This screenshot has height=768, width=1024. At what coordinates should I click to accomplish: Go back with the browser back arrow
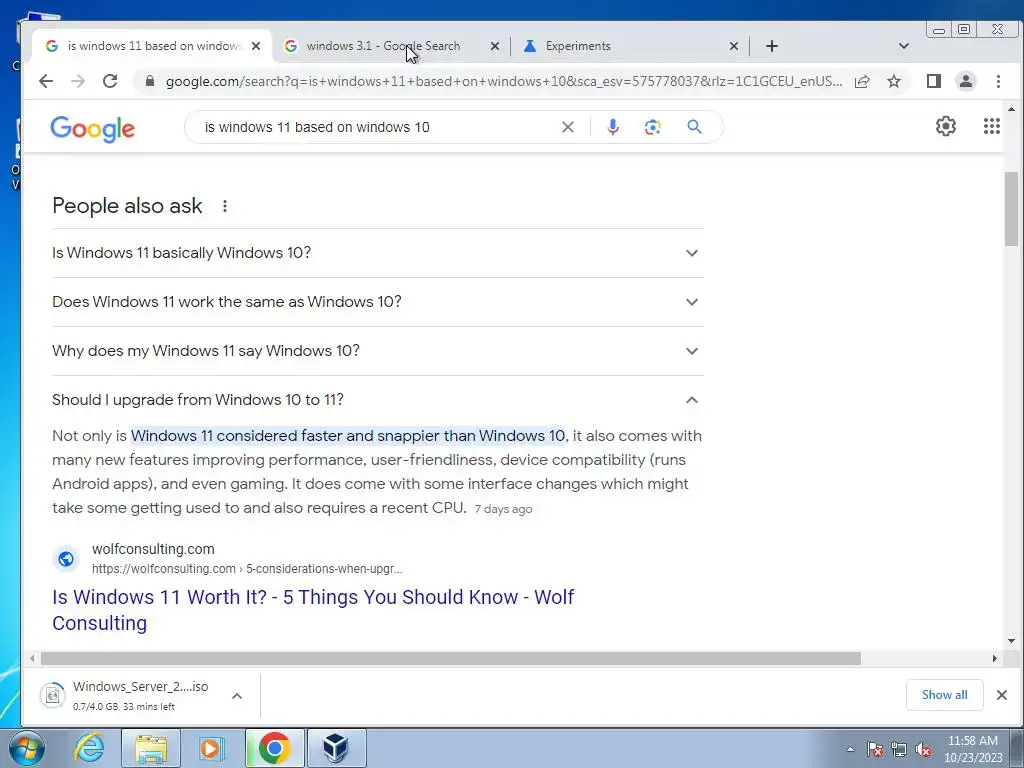(45, 81)
